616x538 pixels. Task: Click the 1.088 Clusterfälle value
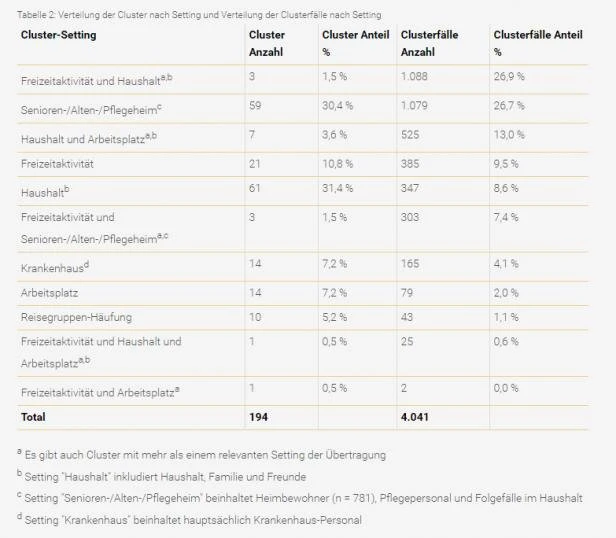[x=414, y=76]
